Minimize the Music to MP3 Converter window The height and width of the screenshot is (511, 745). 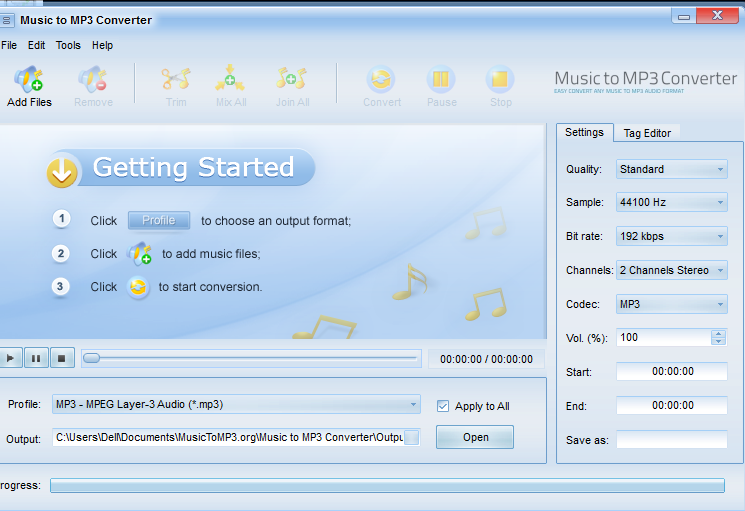point(684,17)
